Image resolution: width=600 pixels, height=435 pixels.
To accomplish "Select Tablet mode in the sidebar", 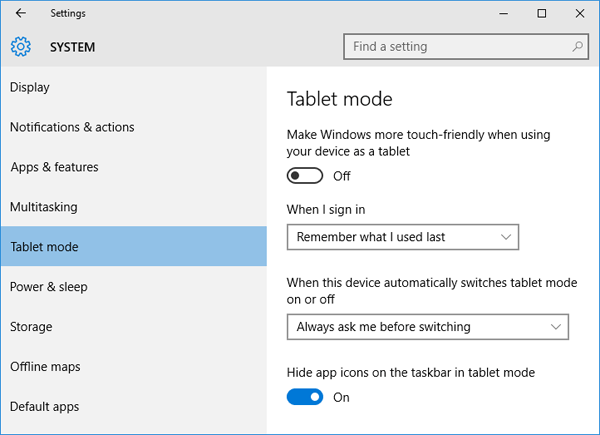I will (134, 246).
